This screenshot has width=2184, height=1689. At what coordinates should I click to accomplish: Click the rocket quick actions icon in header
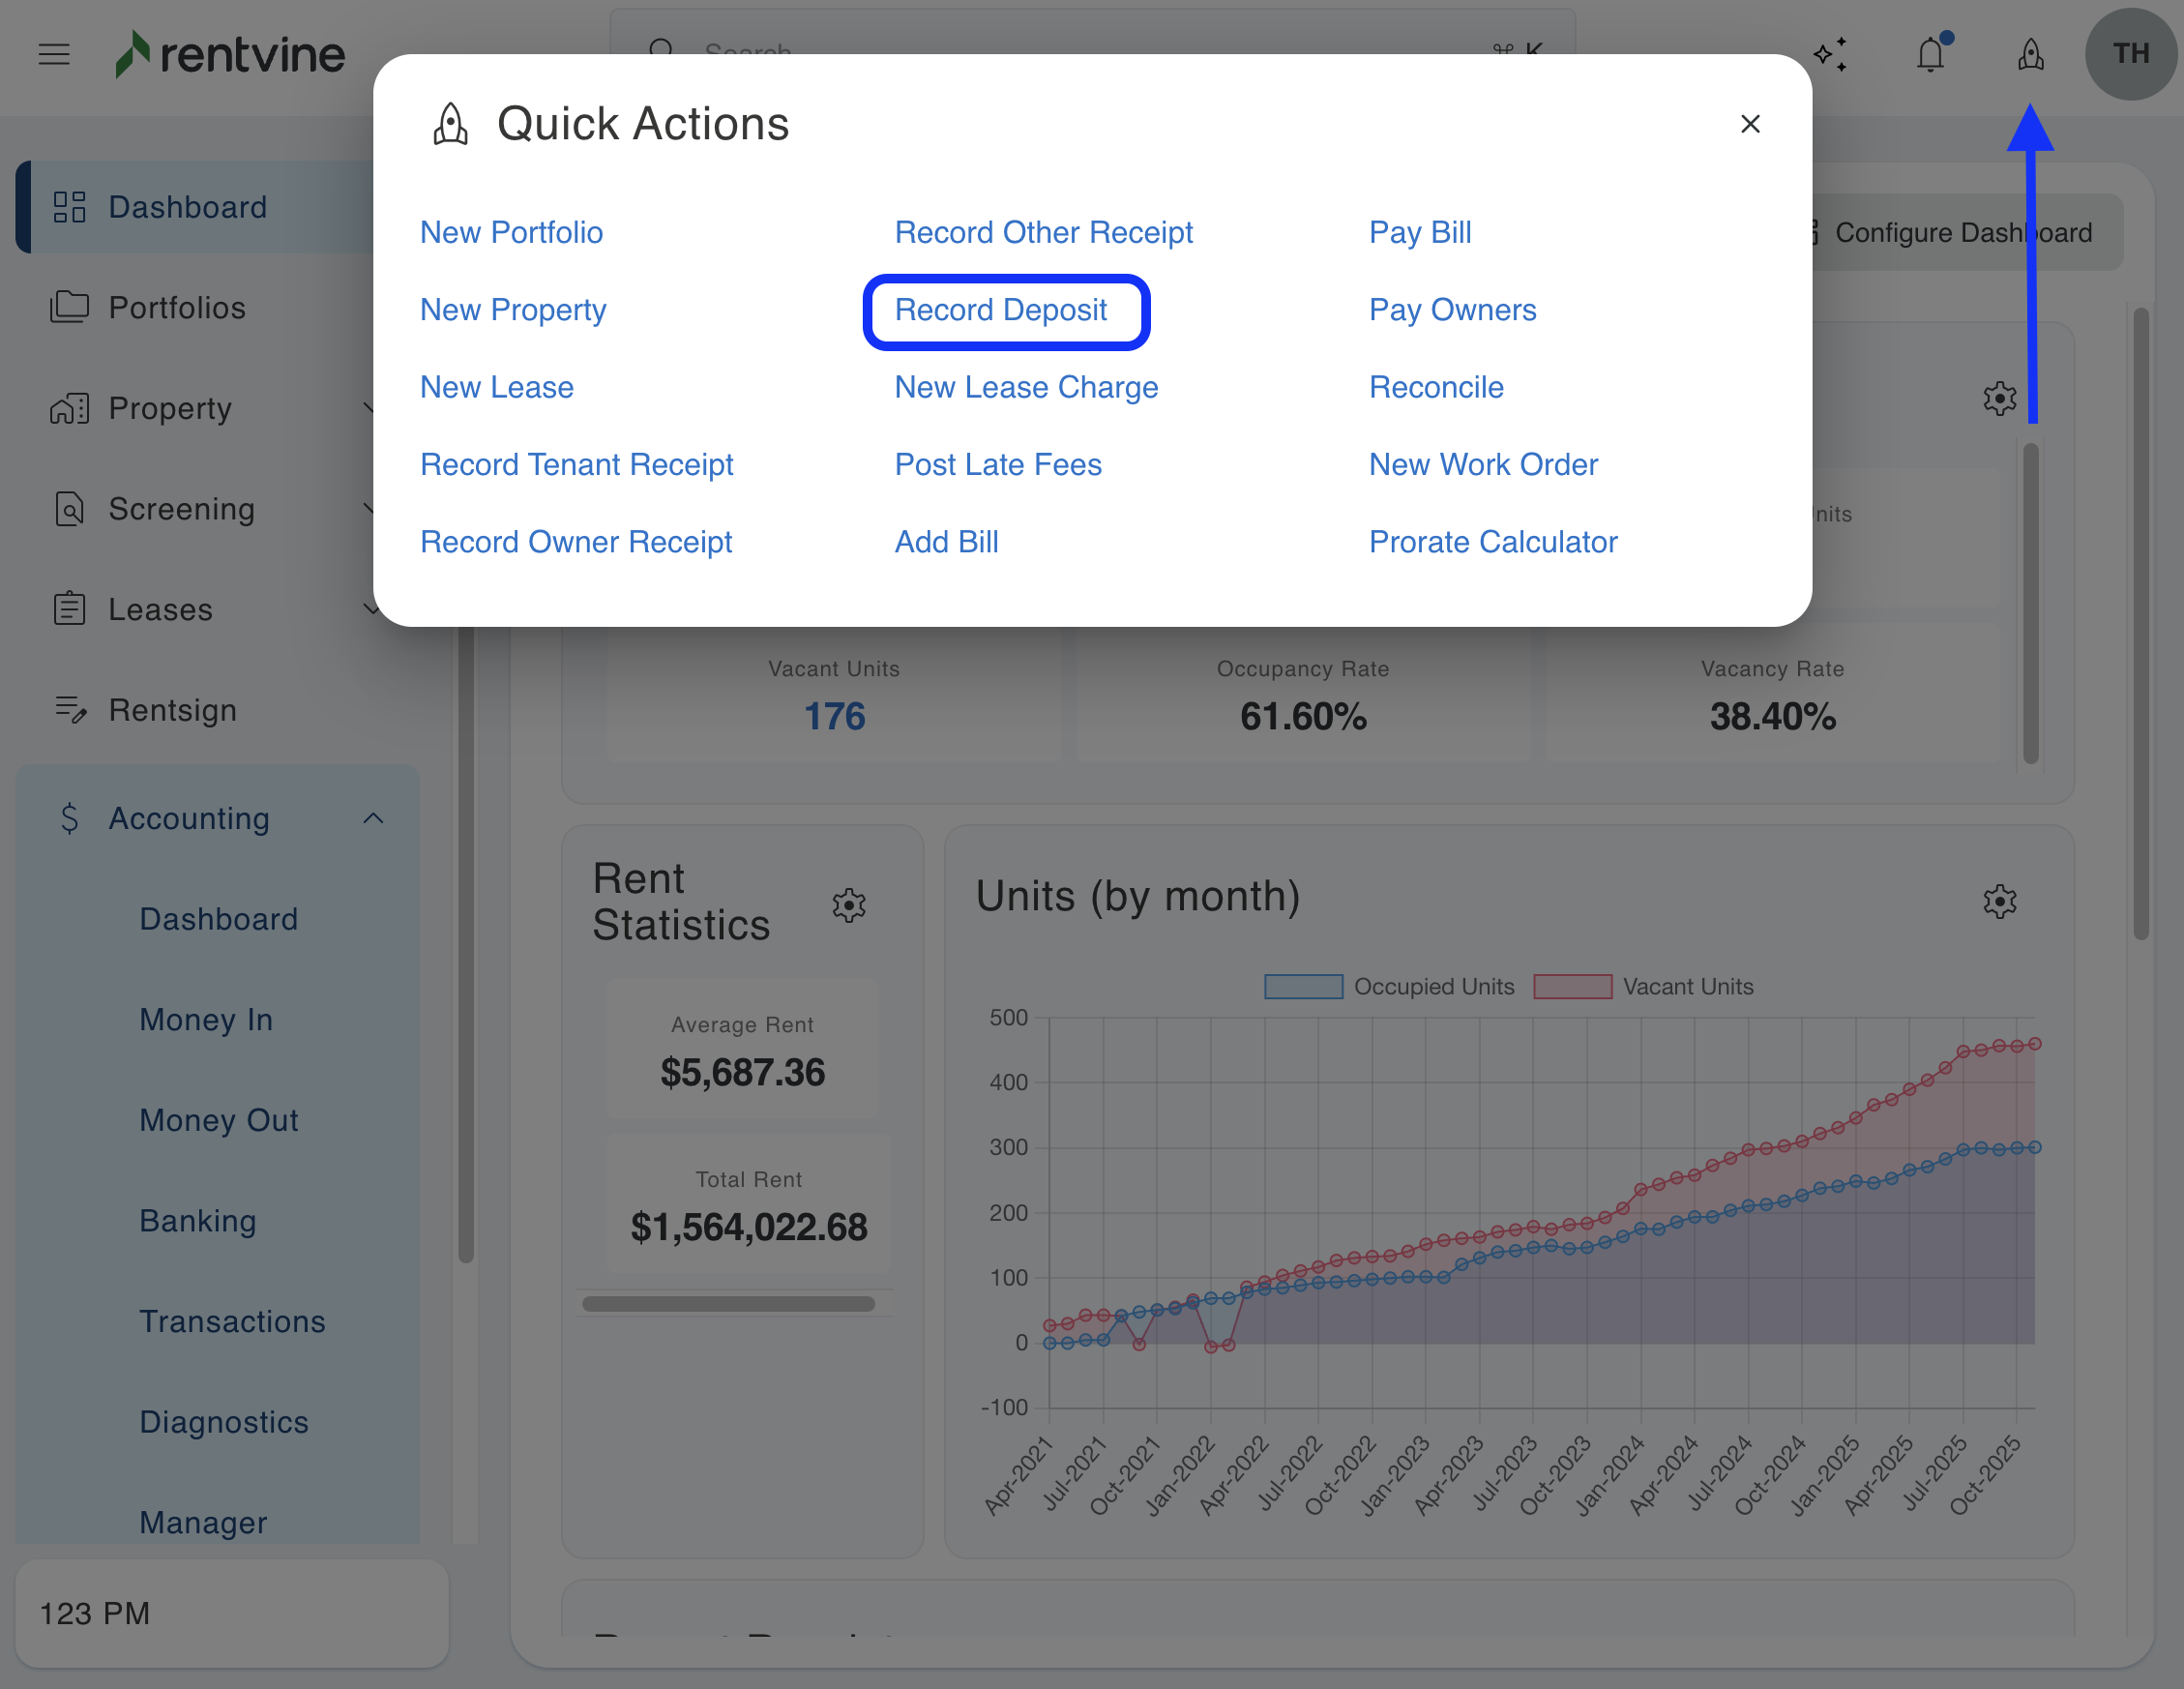tap(2030, 54)
